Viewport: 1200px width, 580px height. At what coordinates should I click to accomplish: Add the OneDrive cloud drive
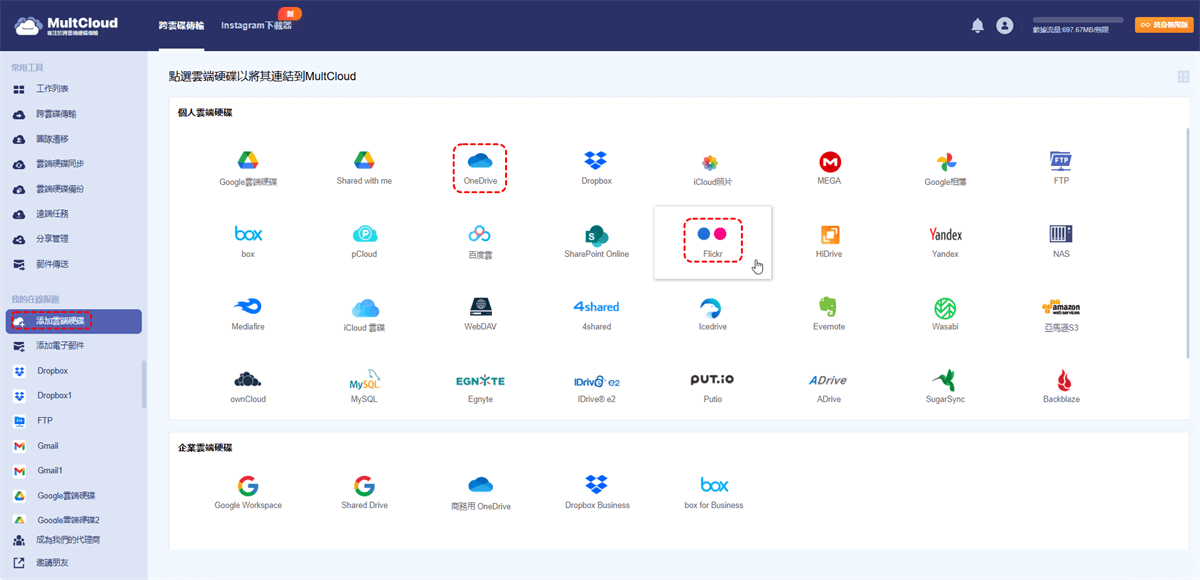(480, 161)
